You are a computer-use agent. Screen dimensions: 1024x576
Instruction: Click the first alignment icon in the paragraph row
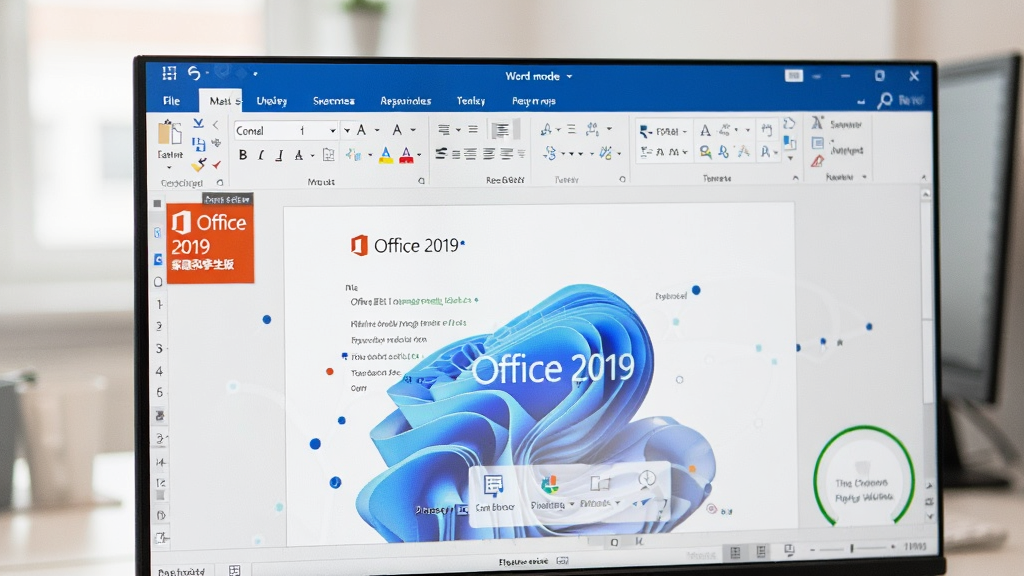tap(441, 153)
